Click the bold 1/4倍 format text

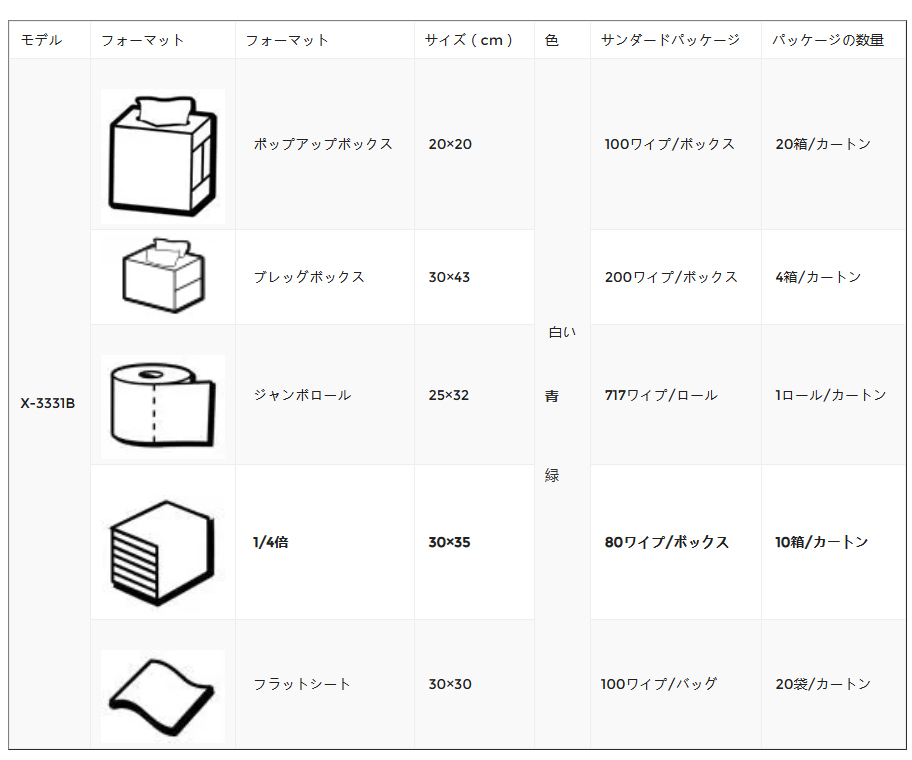[x=270, y=542]
